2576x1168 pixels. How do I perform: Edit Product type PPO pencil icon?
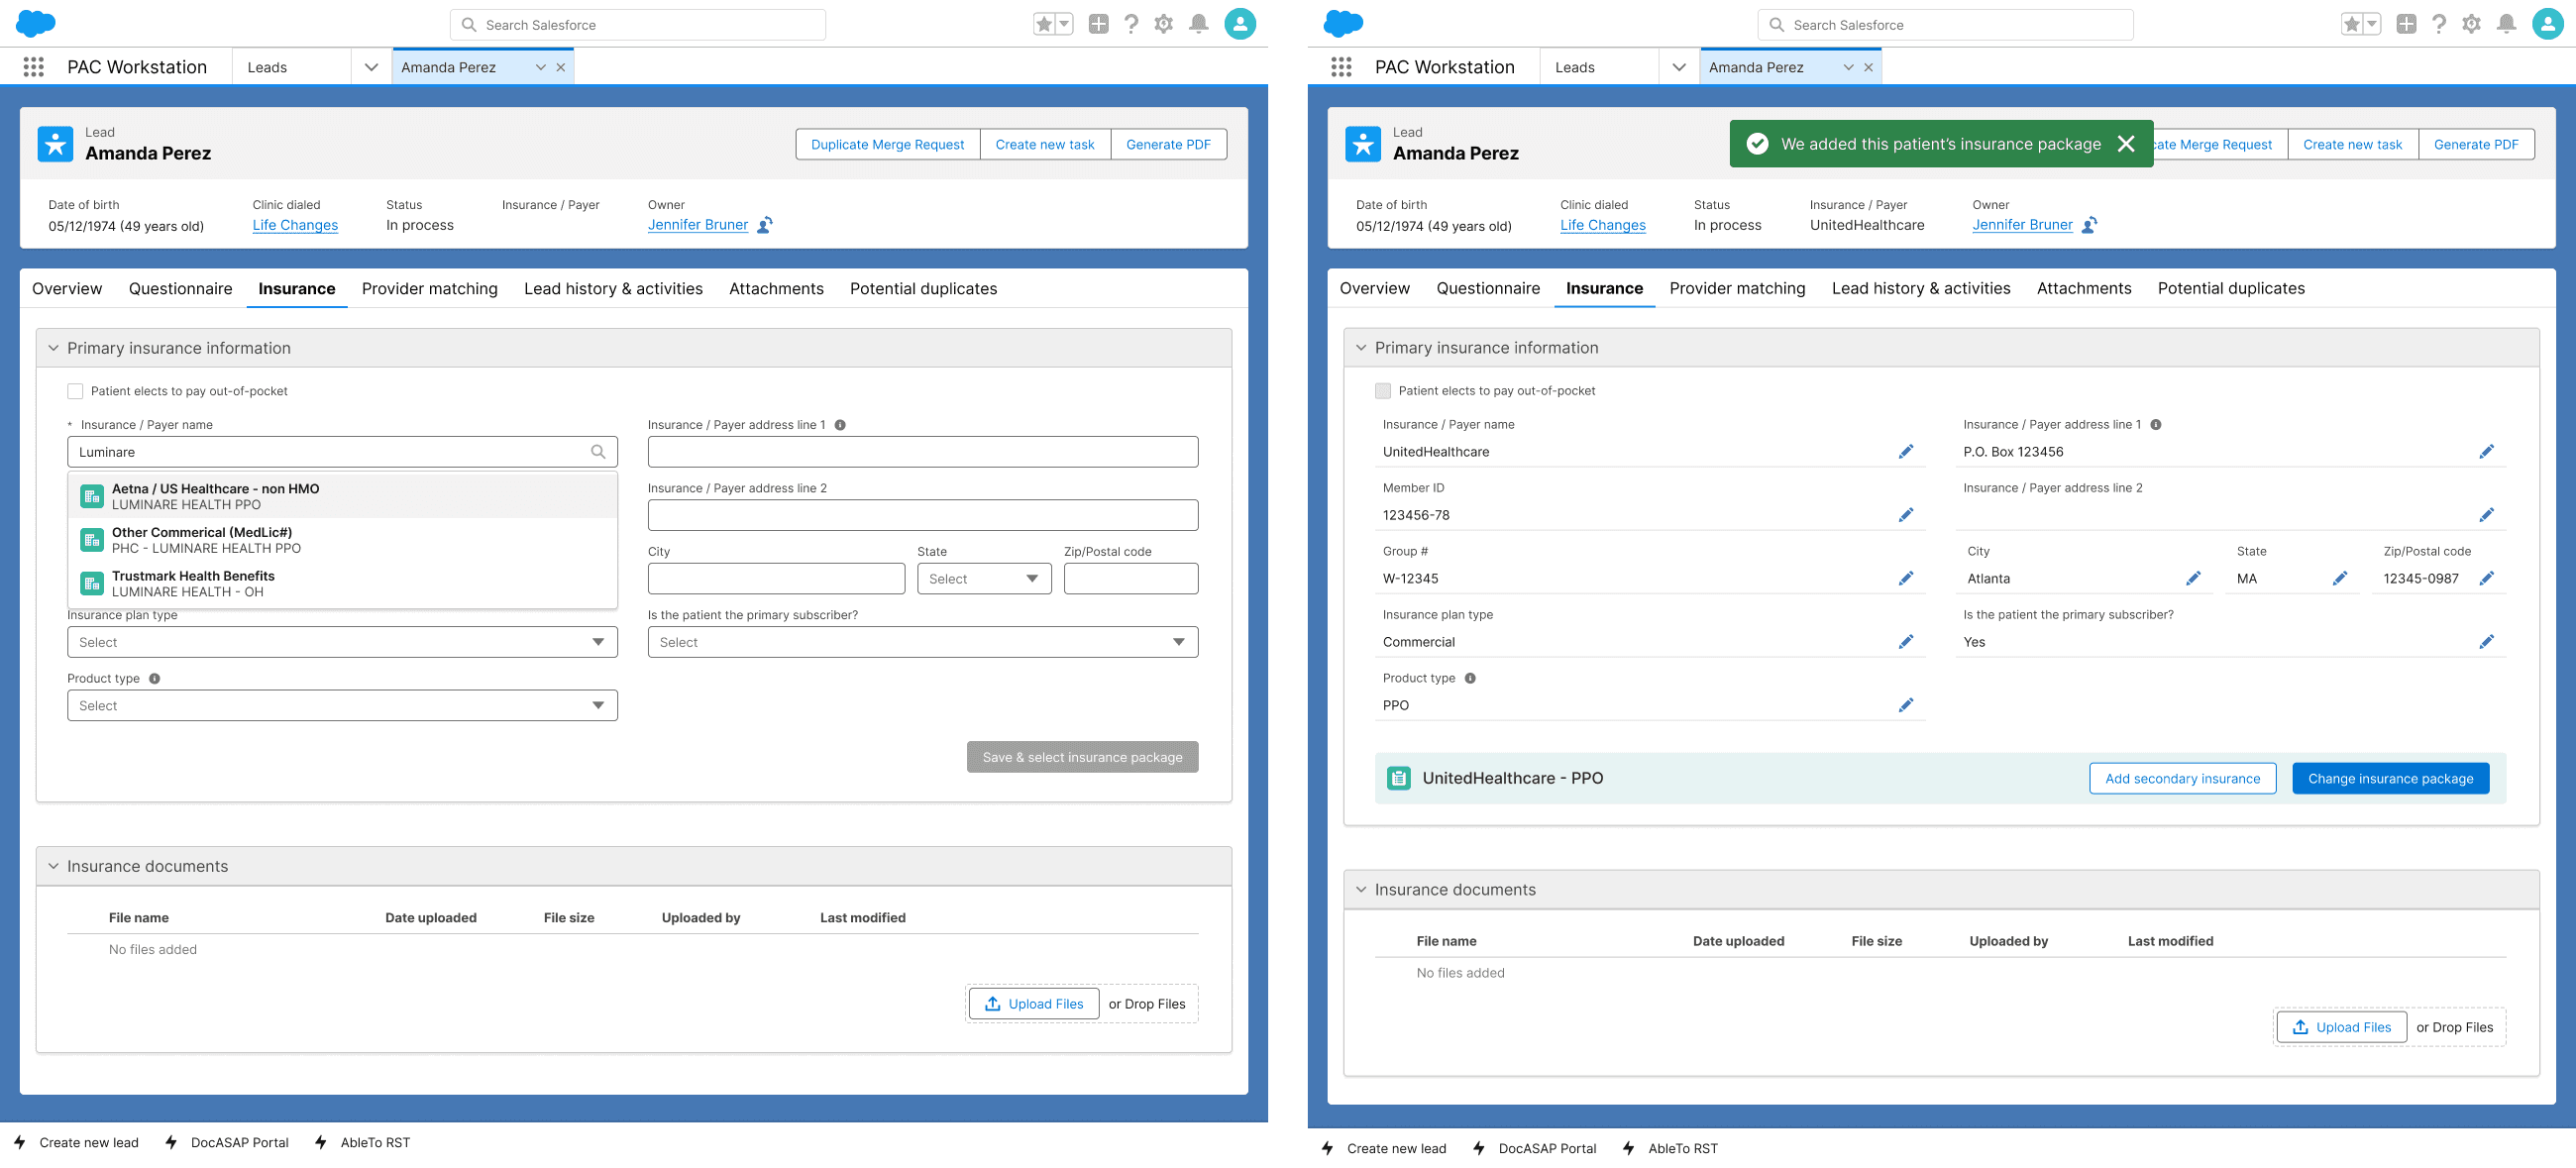pyautogui.click(x=1906, y=705)
